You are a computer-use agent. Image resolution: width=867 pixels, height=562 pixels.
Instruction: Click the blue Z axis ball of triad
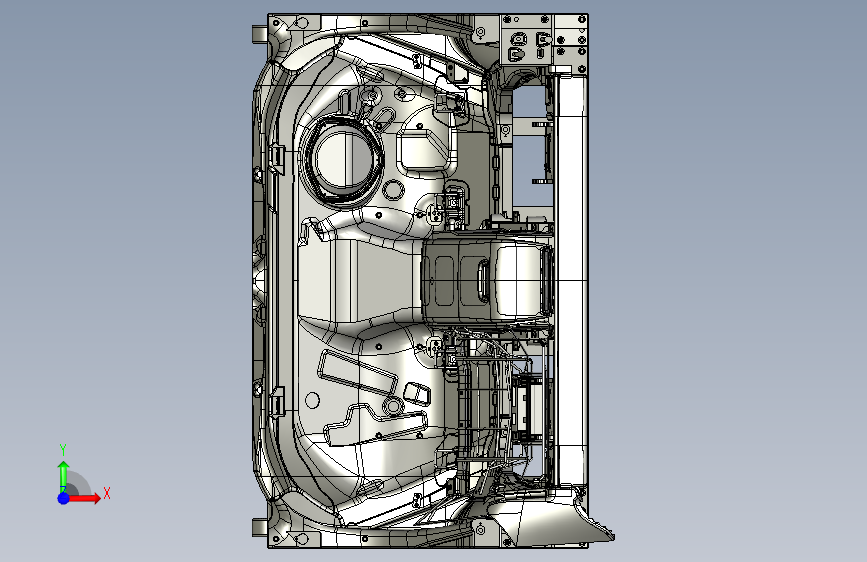[64, 498]
